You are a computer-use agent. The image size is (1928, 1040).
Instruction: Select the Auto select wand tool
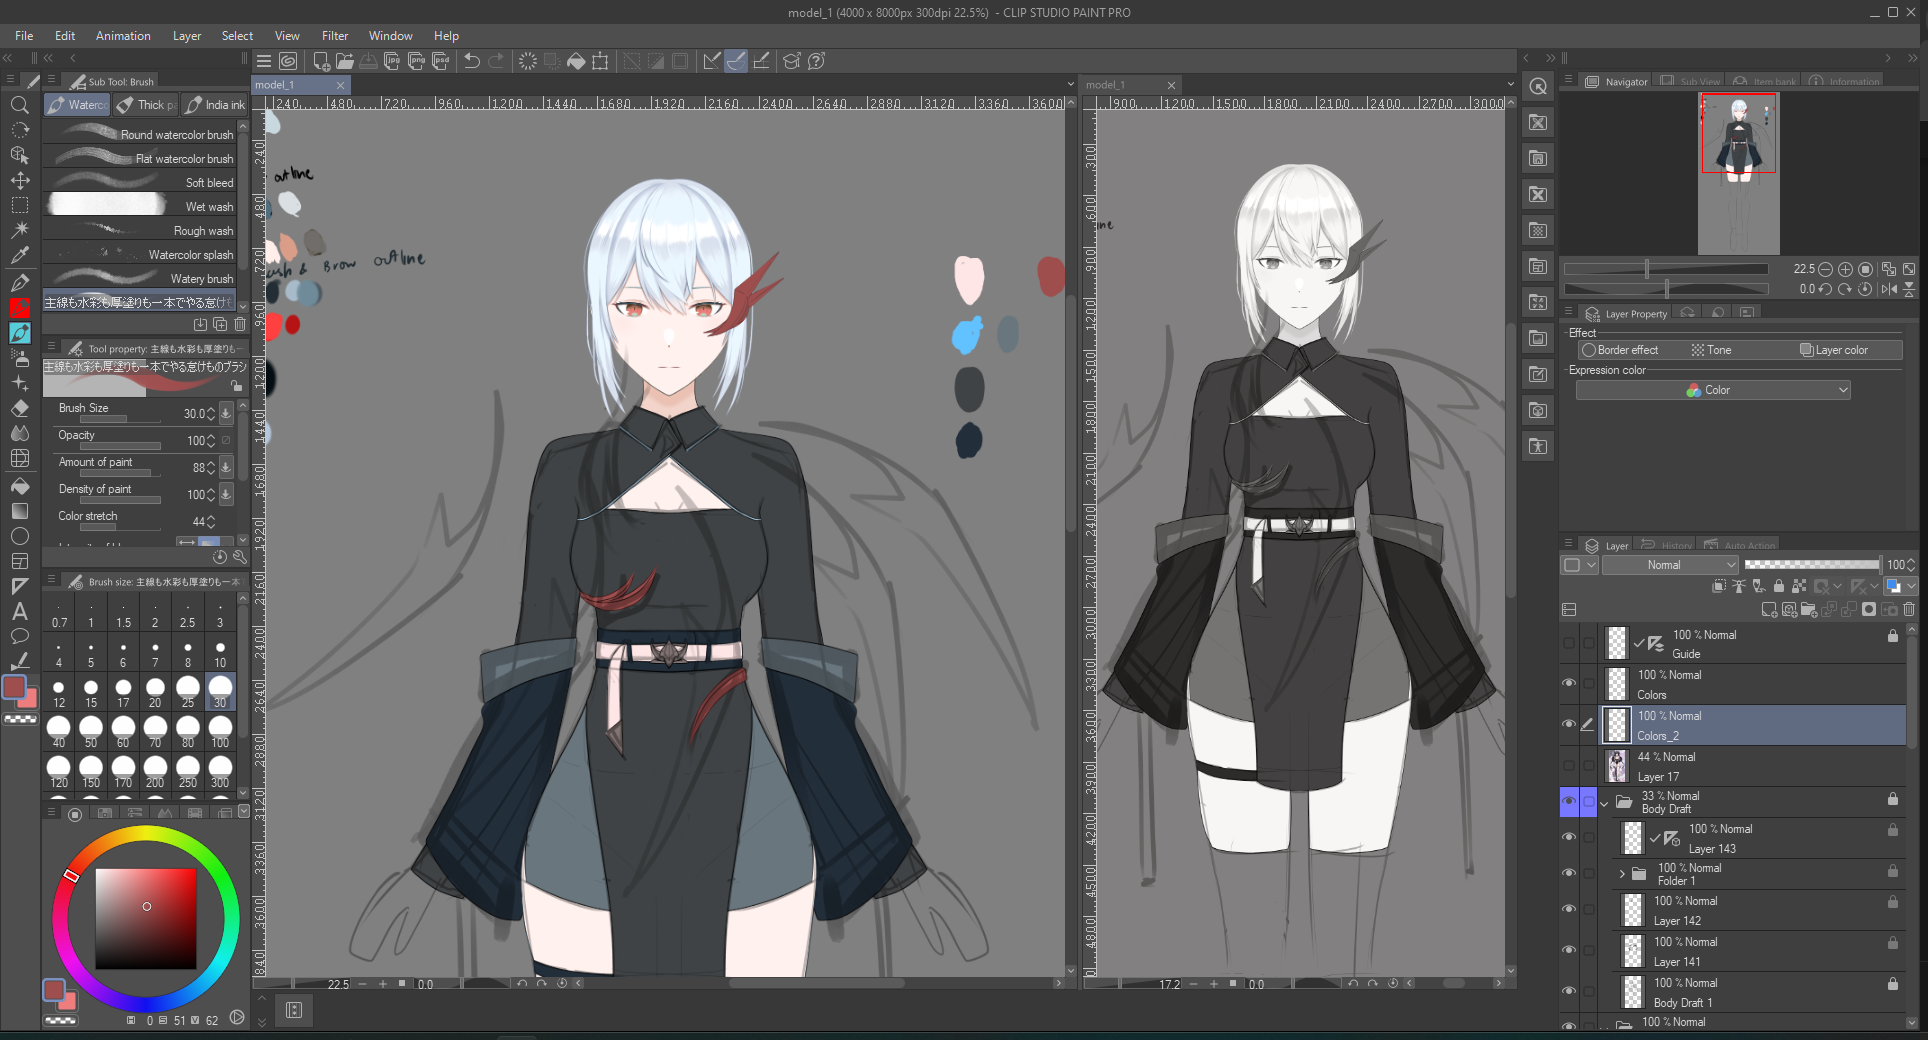[19, 230]
